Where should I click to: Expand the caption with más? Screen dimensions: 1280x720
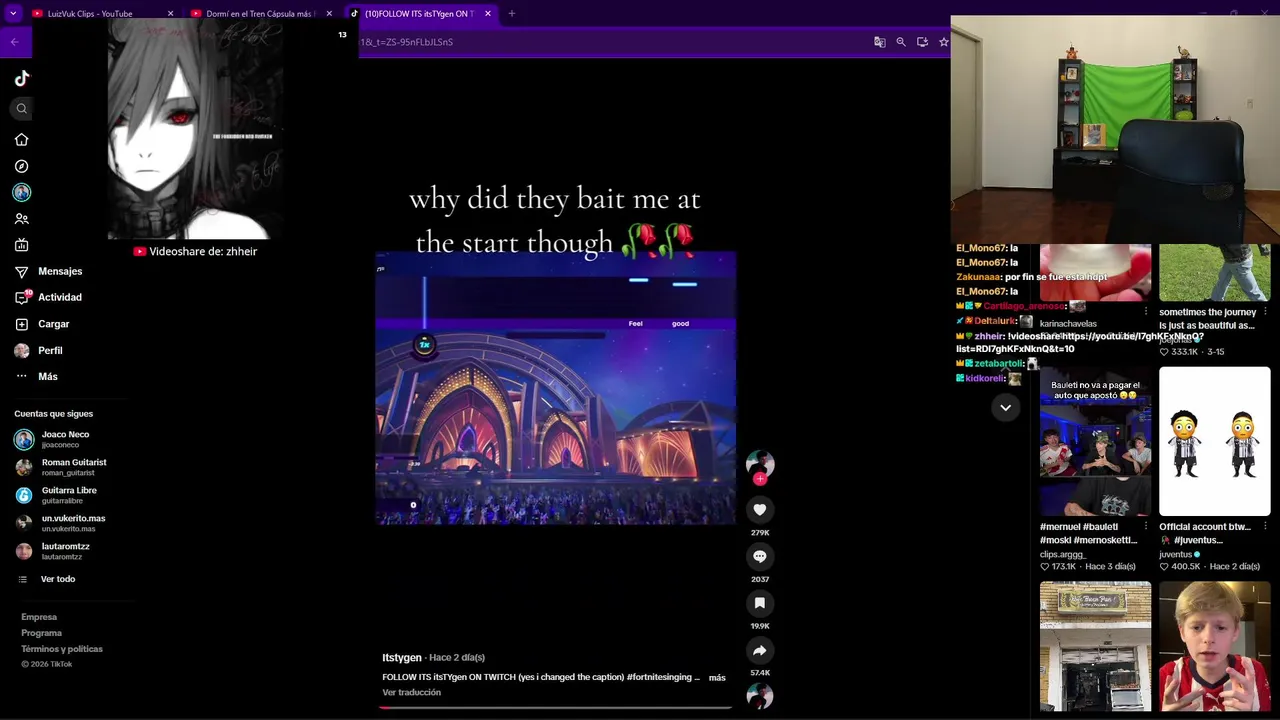(717, 678)
